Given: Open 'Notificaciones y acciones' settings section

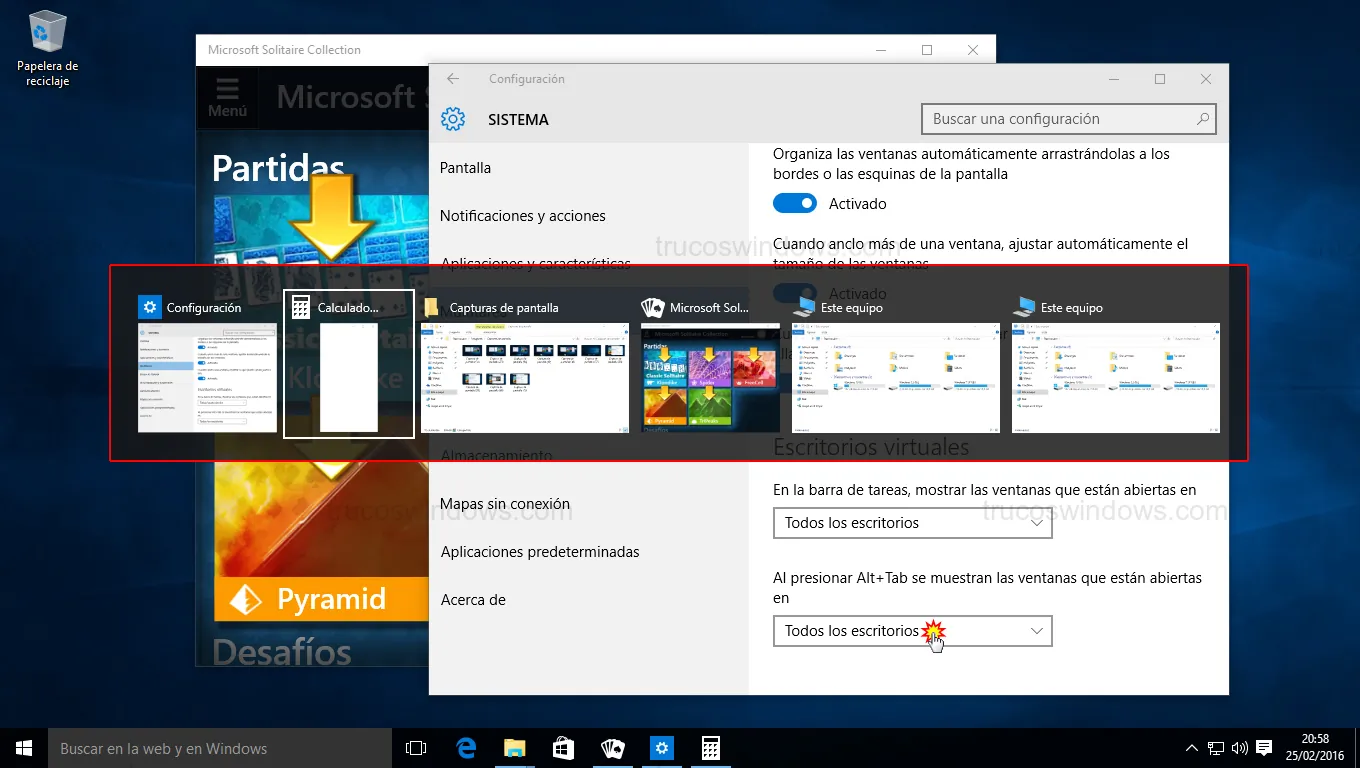Looking at the screenshot, I should pos(522,216).
